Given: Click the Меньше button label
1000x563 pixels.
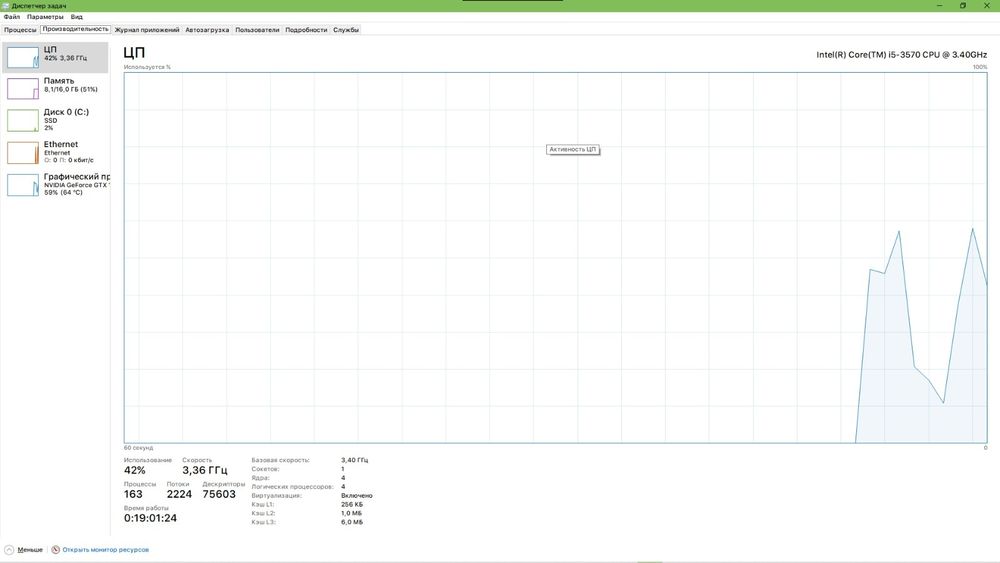Looking at the screenshot, I should (30, 550).
